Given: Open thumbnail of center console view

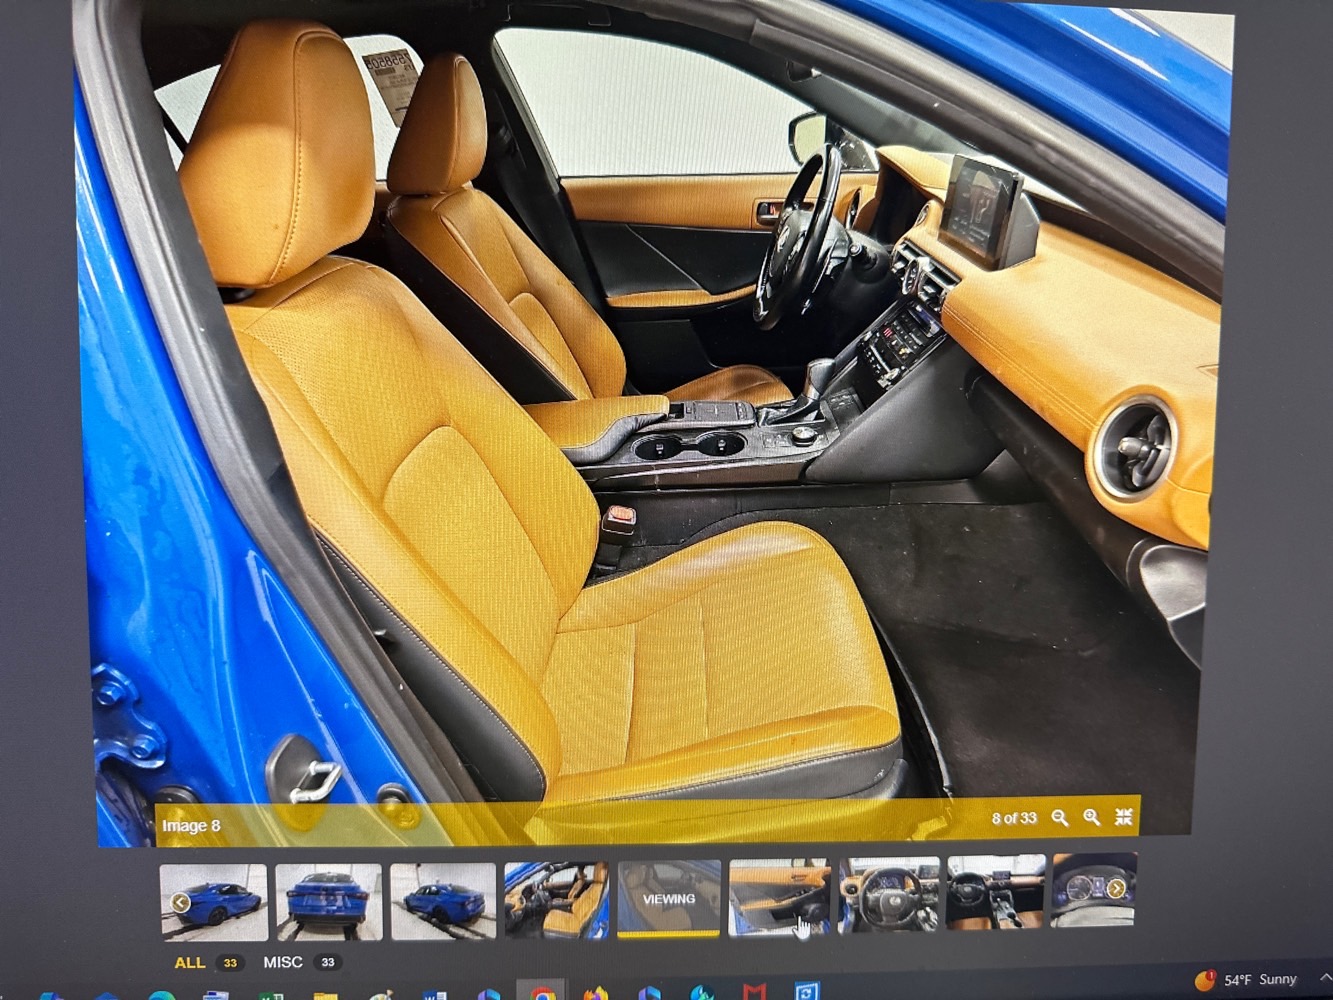Looking at the screenshot, I should click(x=996, y=893).
